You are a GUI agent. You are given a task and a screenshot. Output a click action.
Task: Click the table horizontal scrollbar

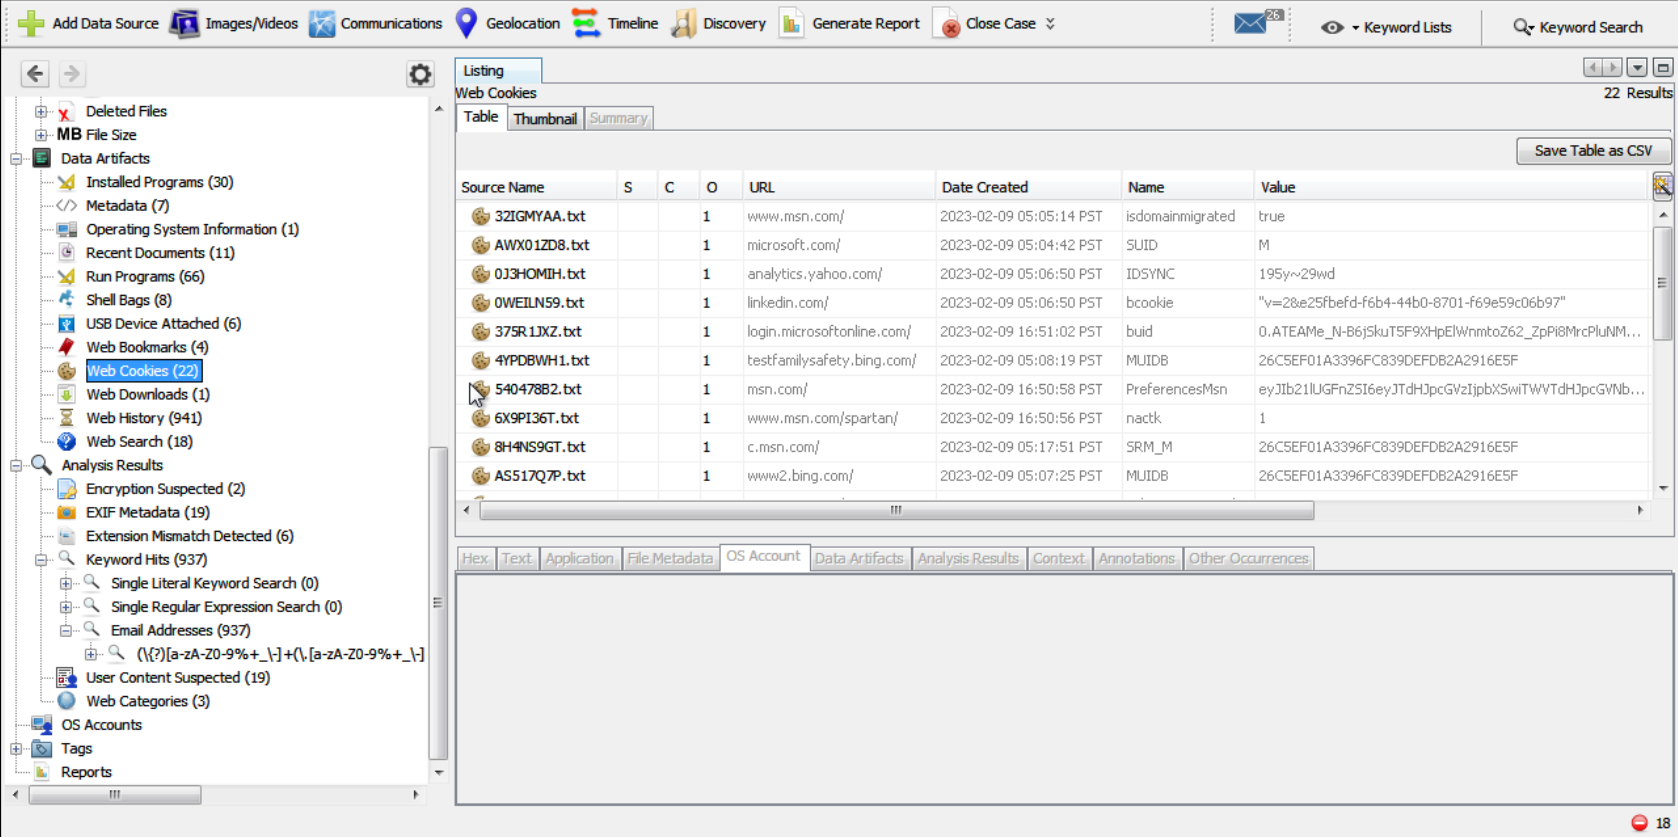tap(896, 510)
